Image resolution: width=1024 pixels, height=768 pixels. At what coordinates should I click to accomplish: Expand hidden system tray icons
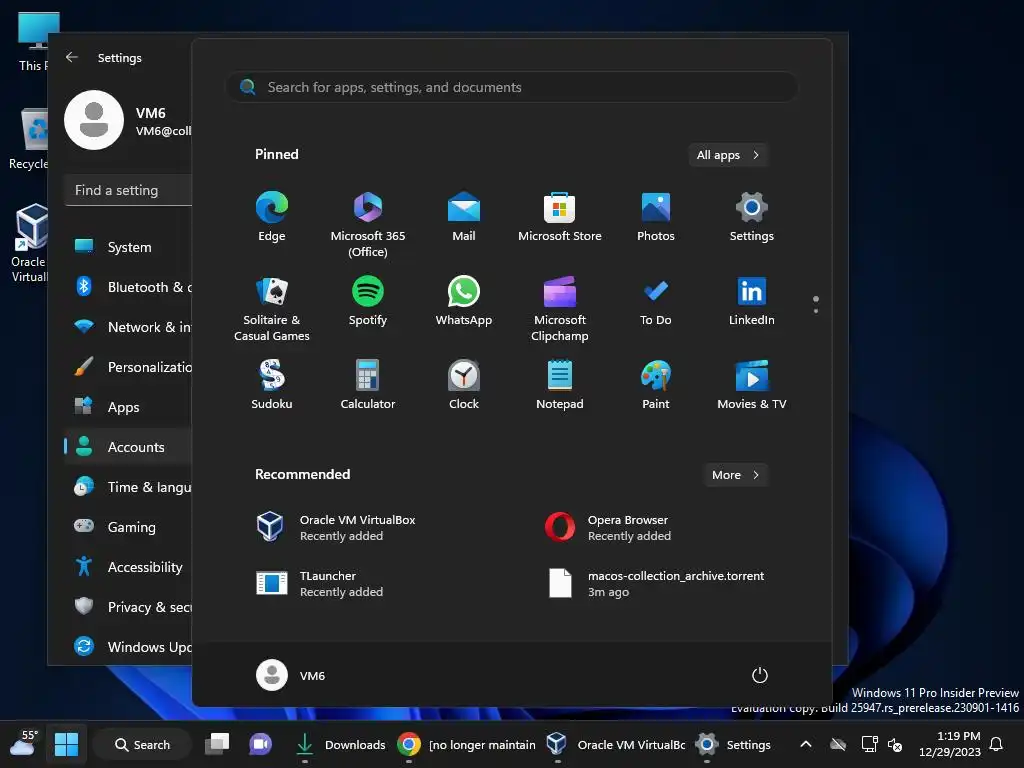coord(806,744)
